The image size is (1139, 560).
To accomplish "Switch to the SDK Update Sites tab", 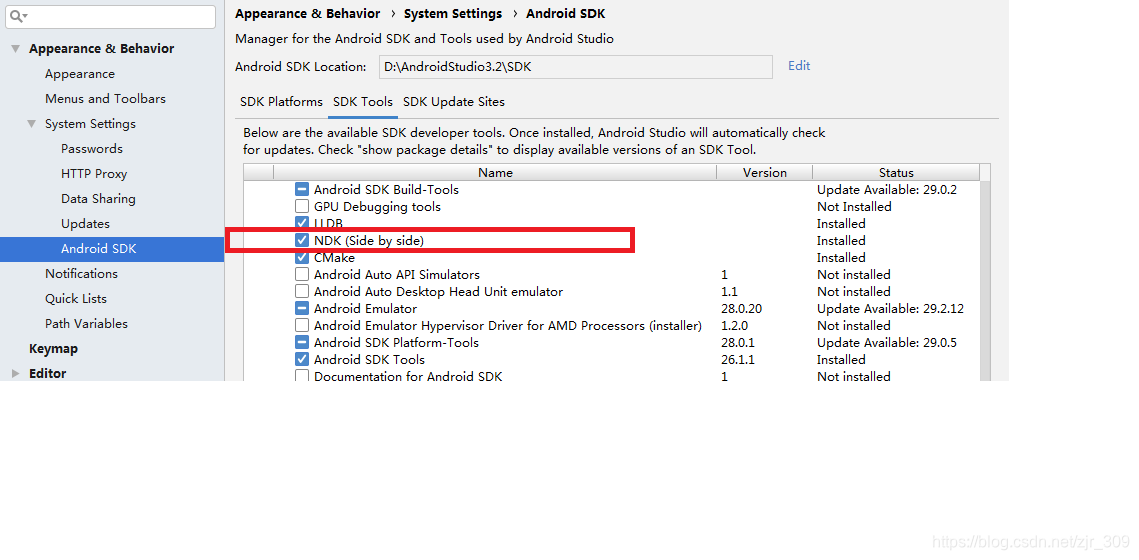I will (x=454, y=102).
